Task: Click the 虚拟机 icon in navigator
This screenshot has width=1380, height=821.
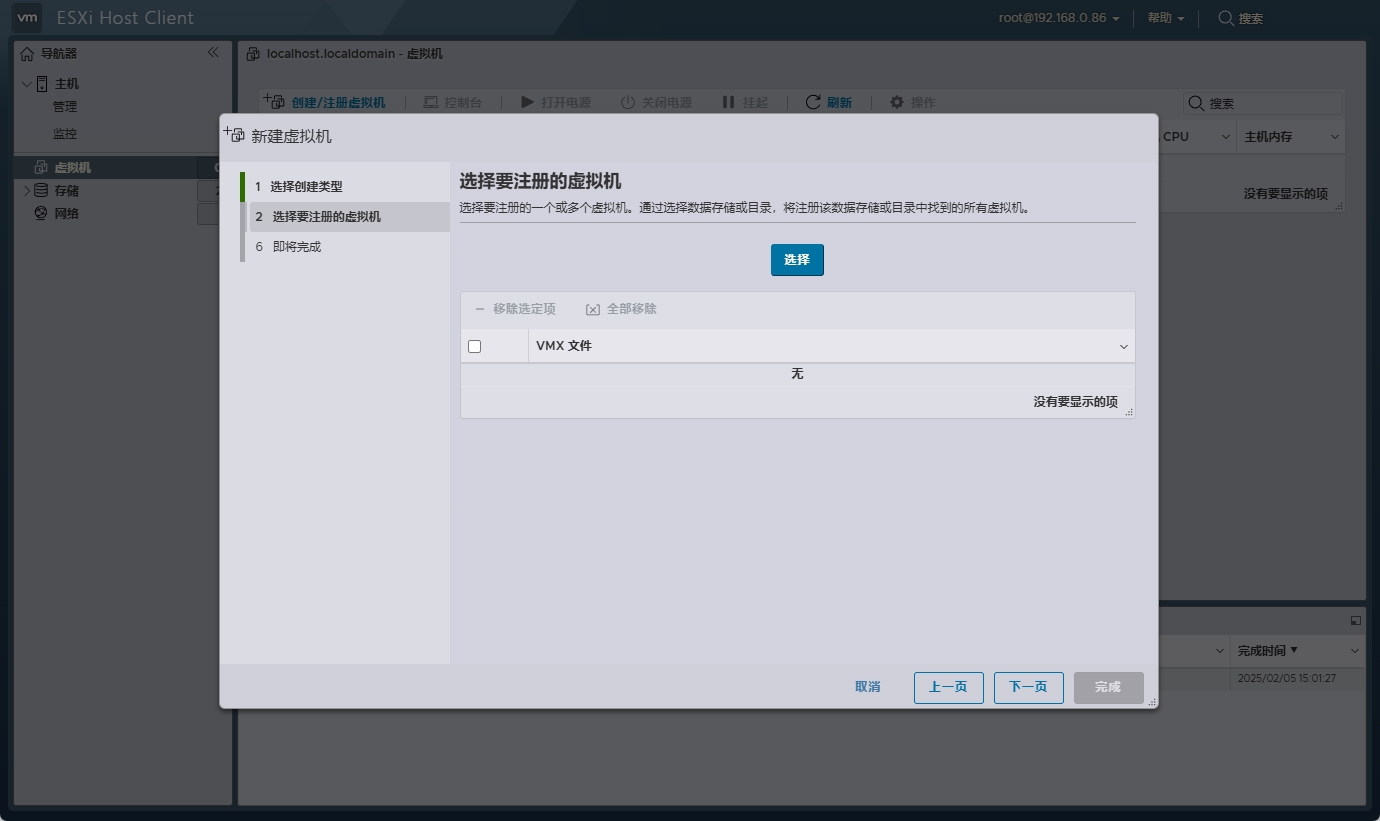Action: click(x=41, y=167)
